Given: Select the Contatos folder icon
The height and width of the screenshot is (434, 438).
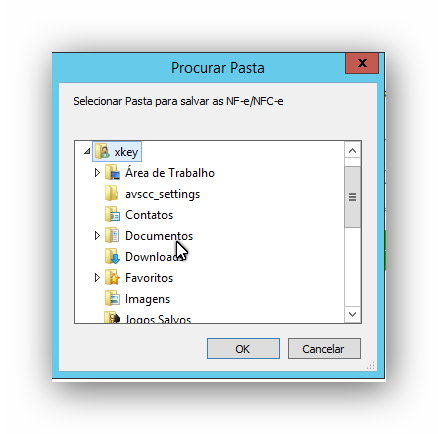Looking at the screenshot, I should click(112, 215).
